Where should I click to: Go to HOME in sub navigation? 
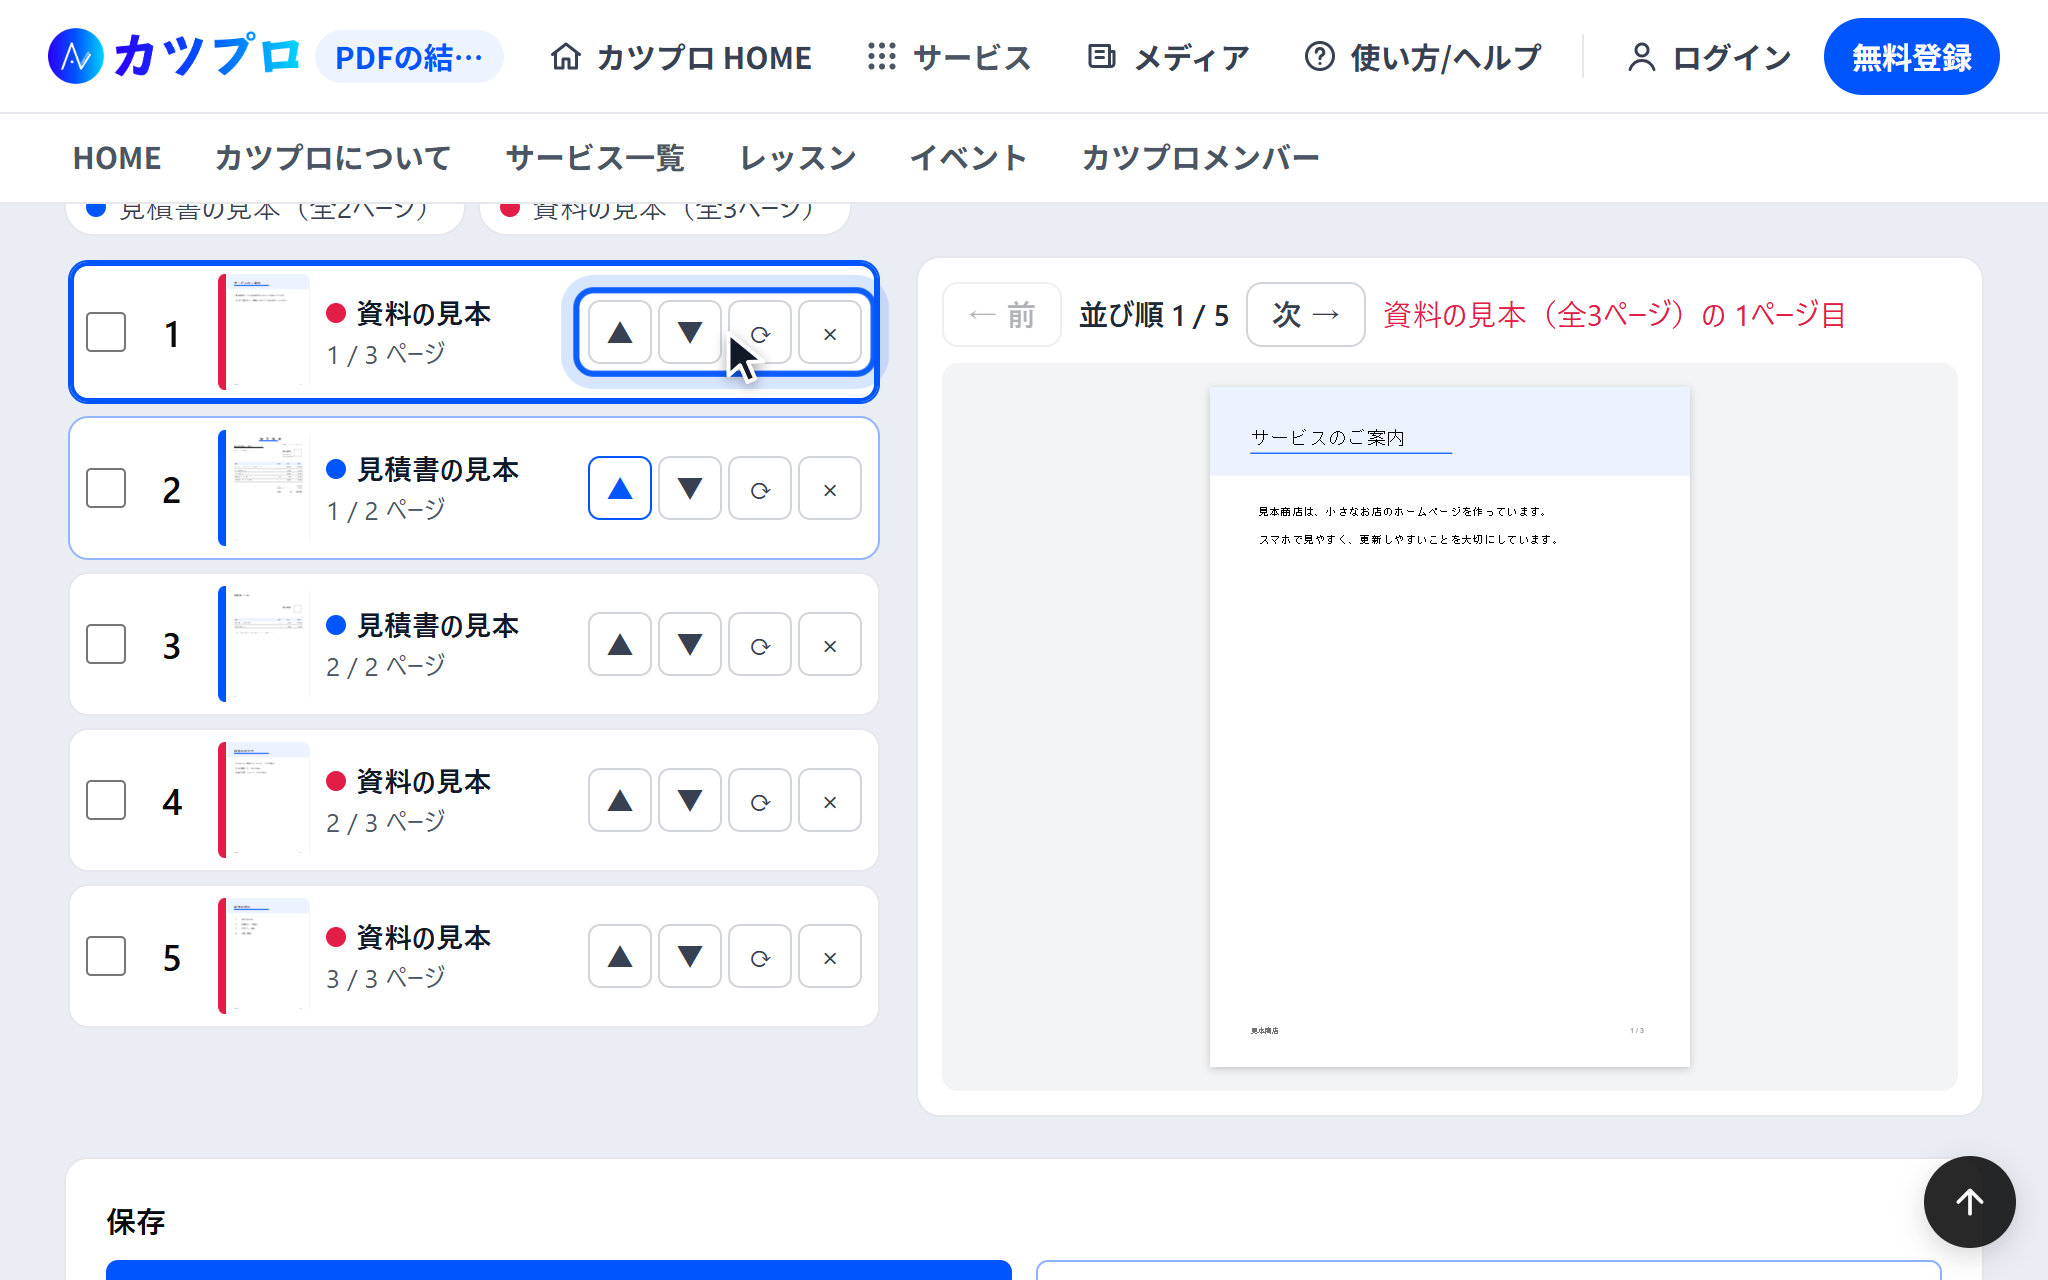pos(117,158)
